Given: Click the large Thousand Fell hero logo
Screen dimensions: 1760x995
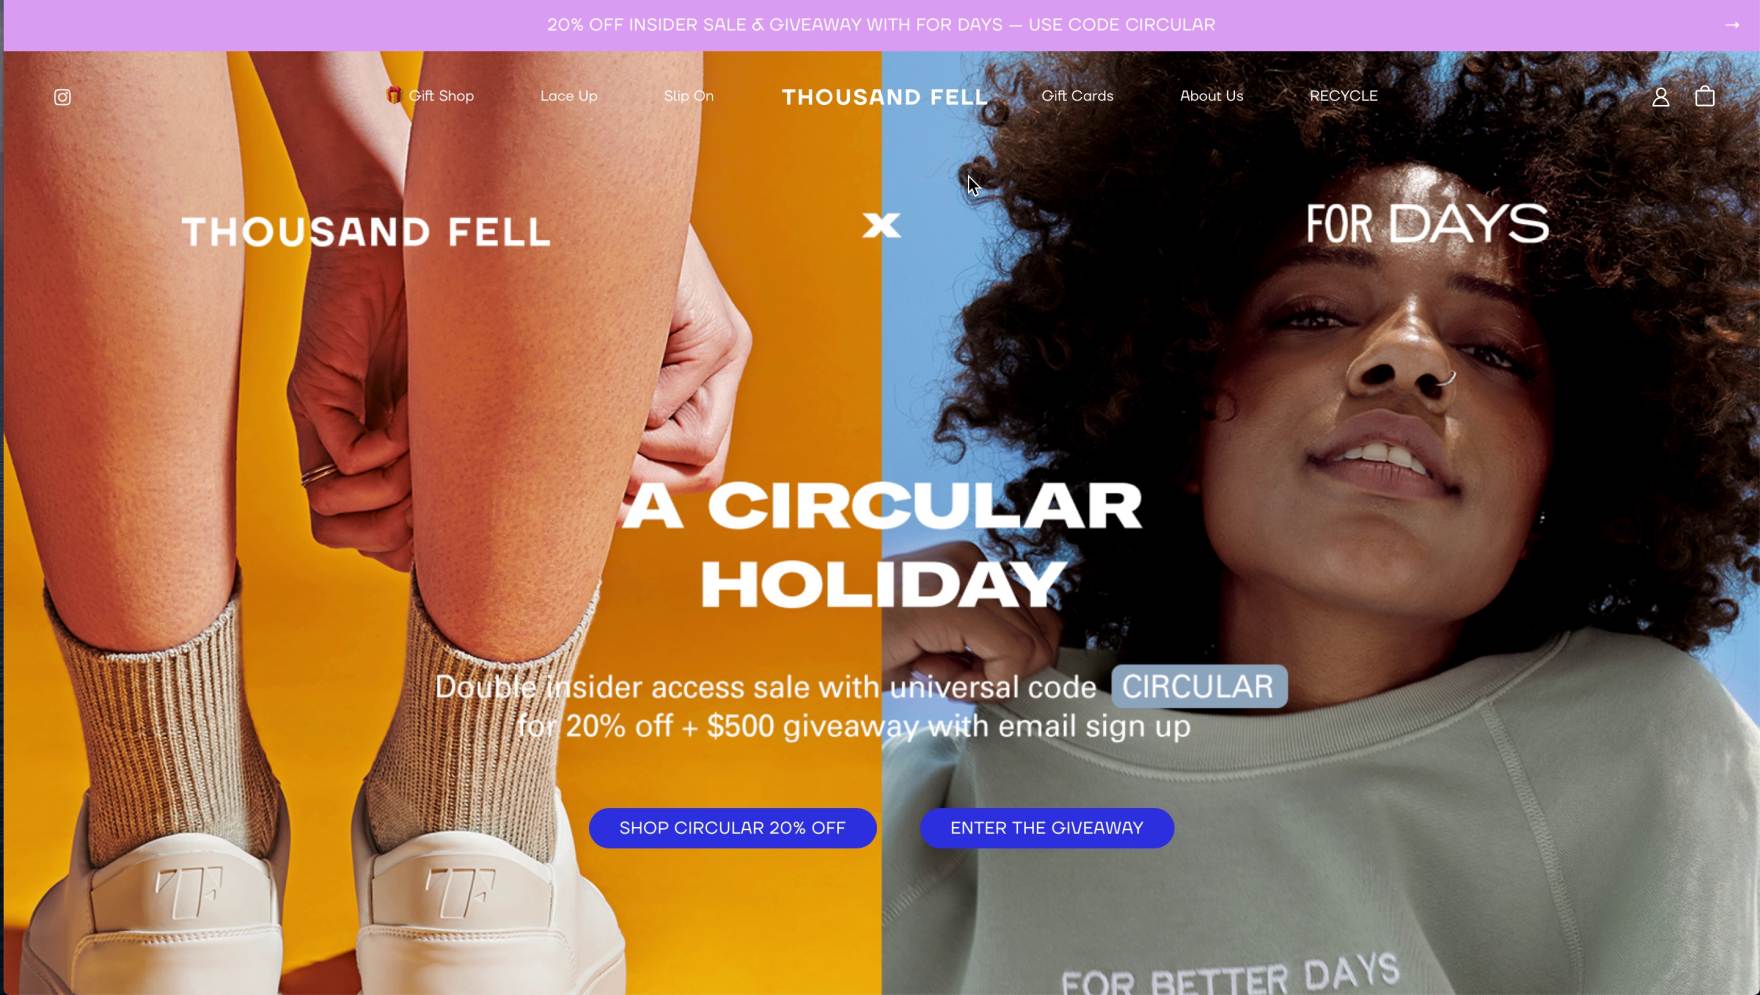Looking at the screenshot, I should click(x=366, y=232).
